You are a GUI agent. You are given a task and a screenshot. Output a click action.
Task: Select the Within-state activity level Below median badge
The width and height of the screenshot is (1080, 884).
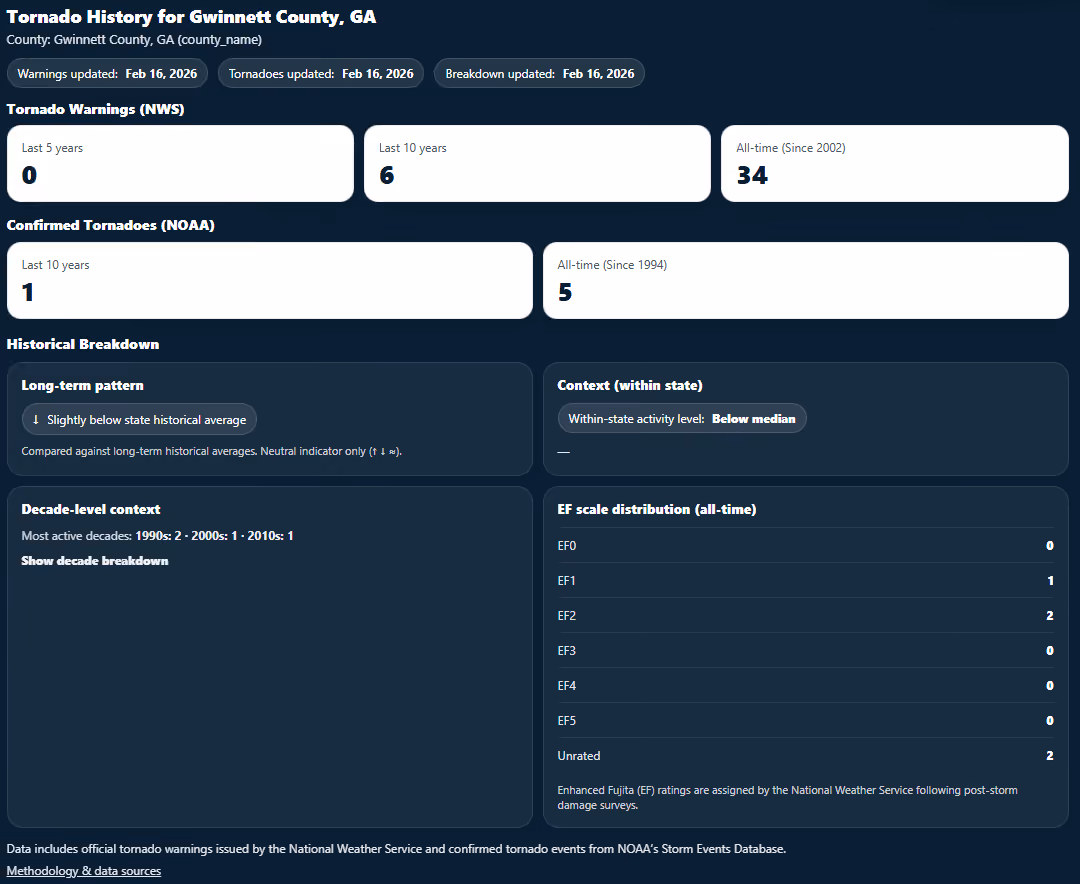pyautogui.click(x=682, y=419)
